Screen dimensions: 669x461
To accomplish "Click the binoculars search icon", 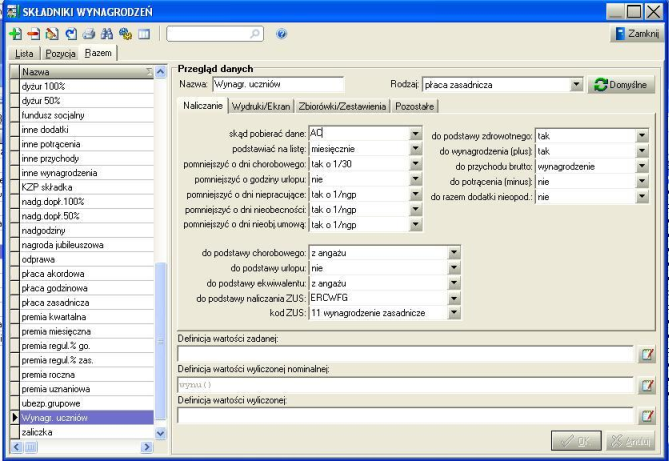I will [x=107, y=34].
